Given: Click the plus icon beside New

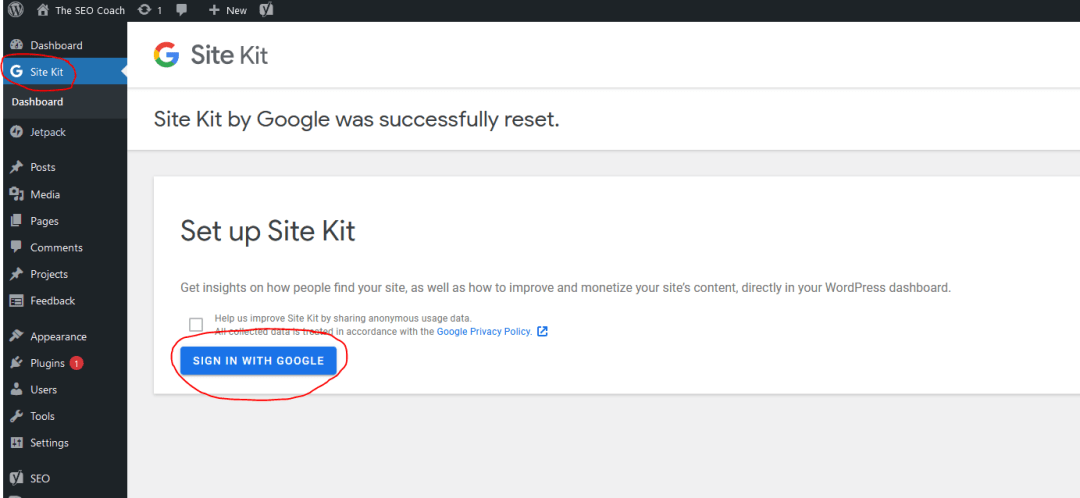Looking at the screenshot, I should (214, 10).
